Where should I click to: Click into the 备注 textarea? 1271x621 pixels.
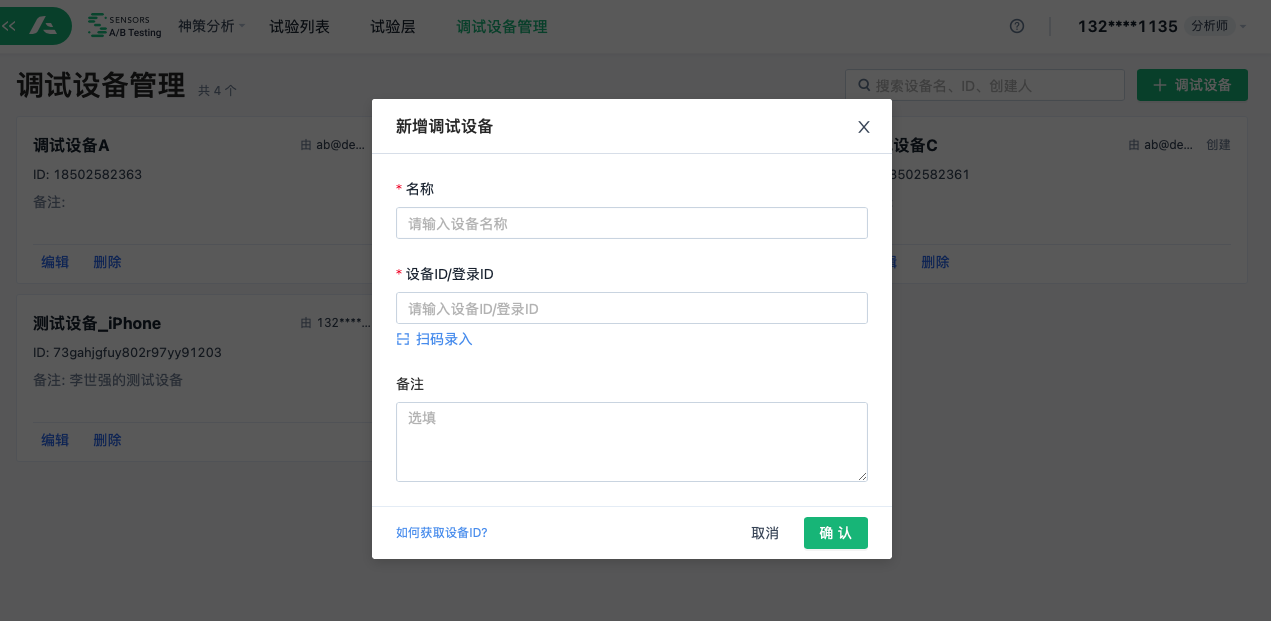(631, 441)
